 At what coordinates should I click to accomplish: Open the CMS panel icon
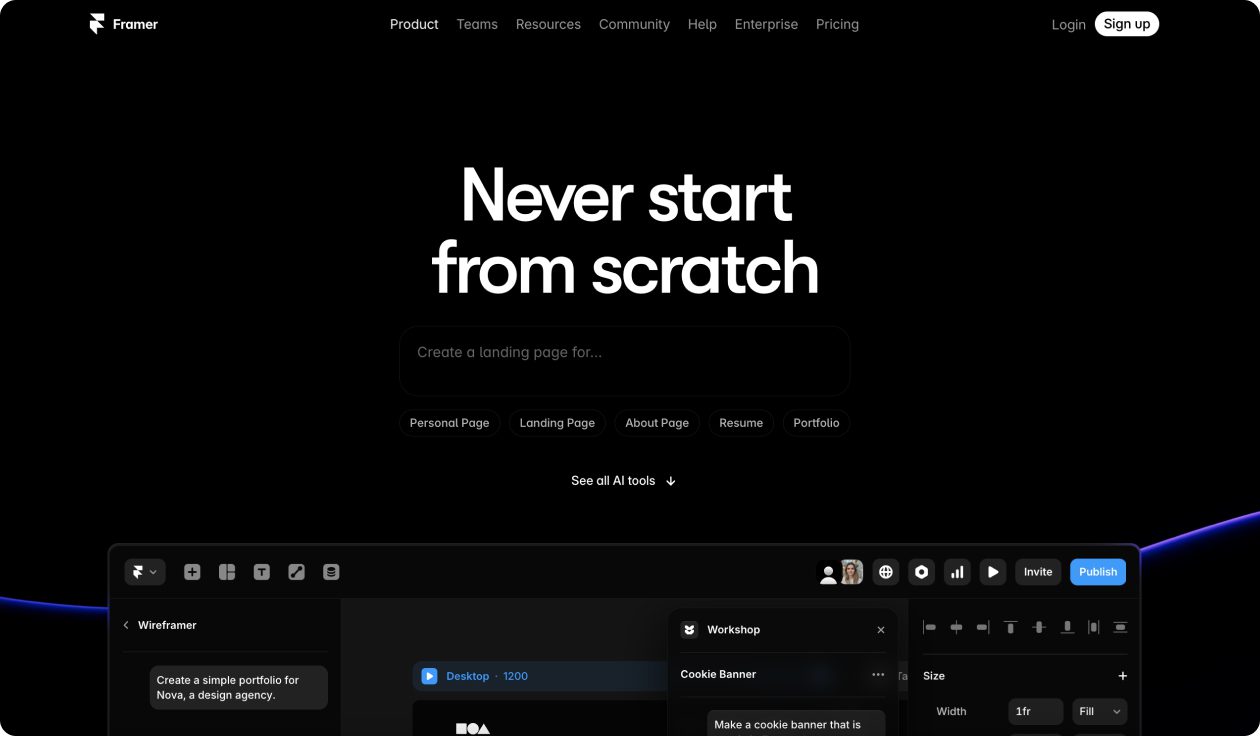coord(331,571)
